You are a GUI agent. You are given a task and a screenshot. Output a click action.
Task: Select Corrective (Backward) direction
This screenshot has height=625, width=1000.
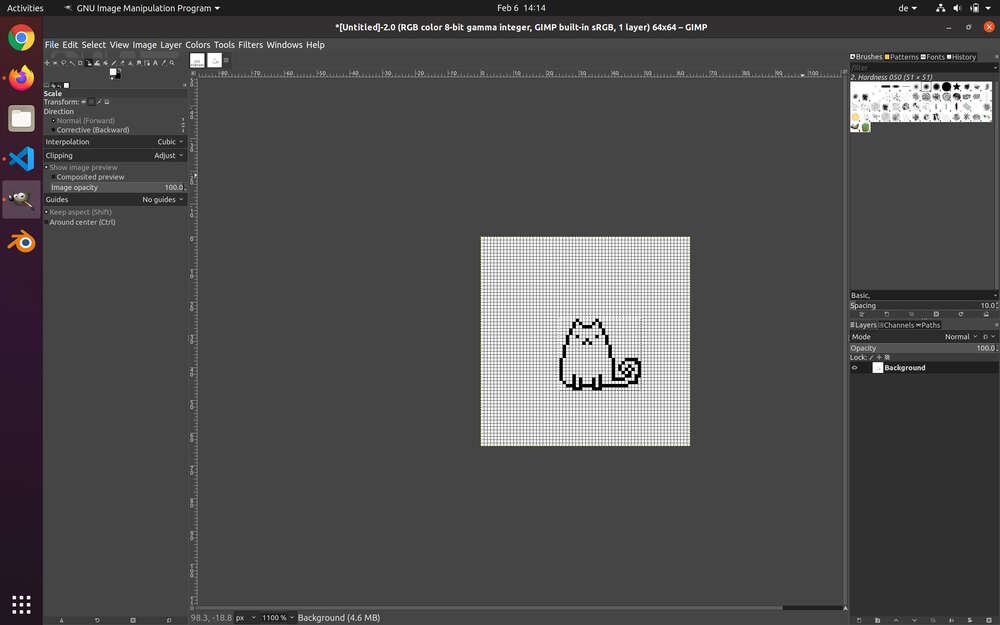(x=89, y=130)
